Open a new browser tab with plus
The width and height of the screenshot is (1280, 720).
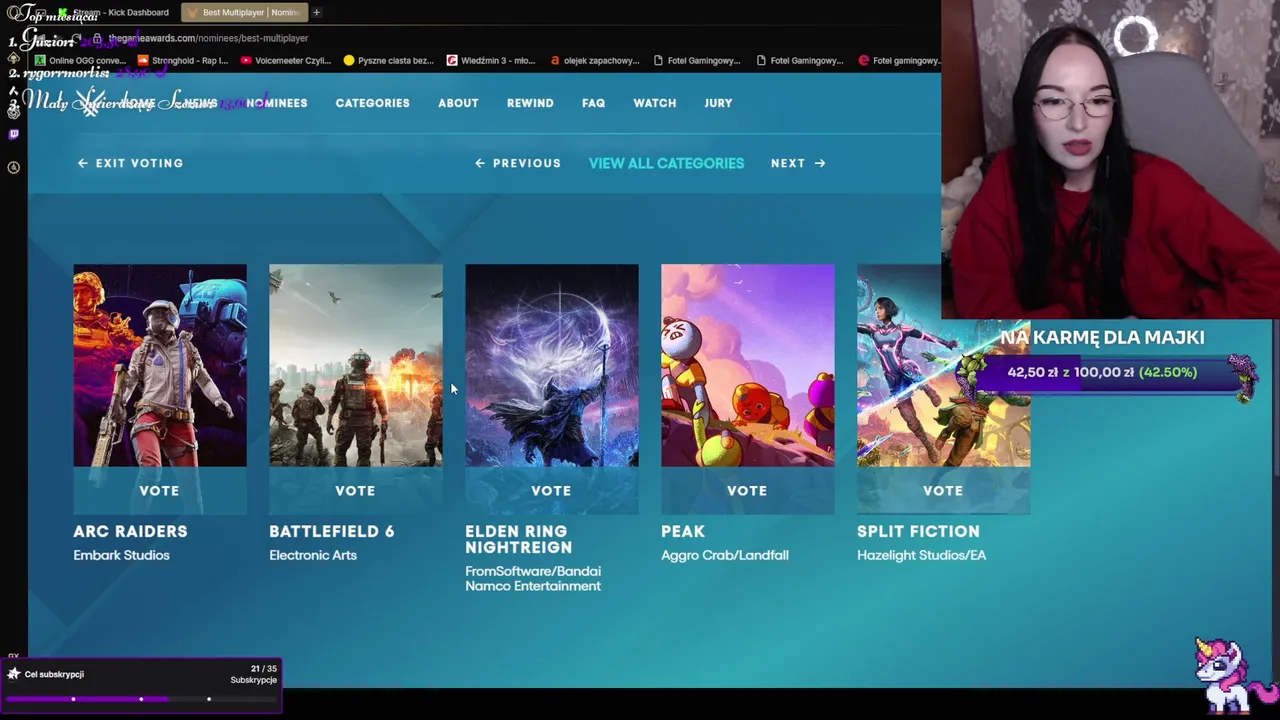316,12
